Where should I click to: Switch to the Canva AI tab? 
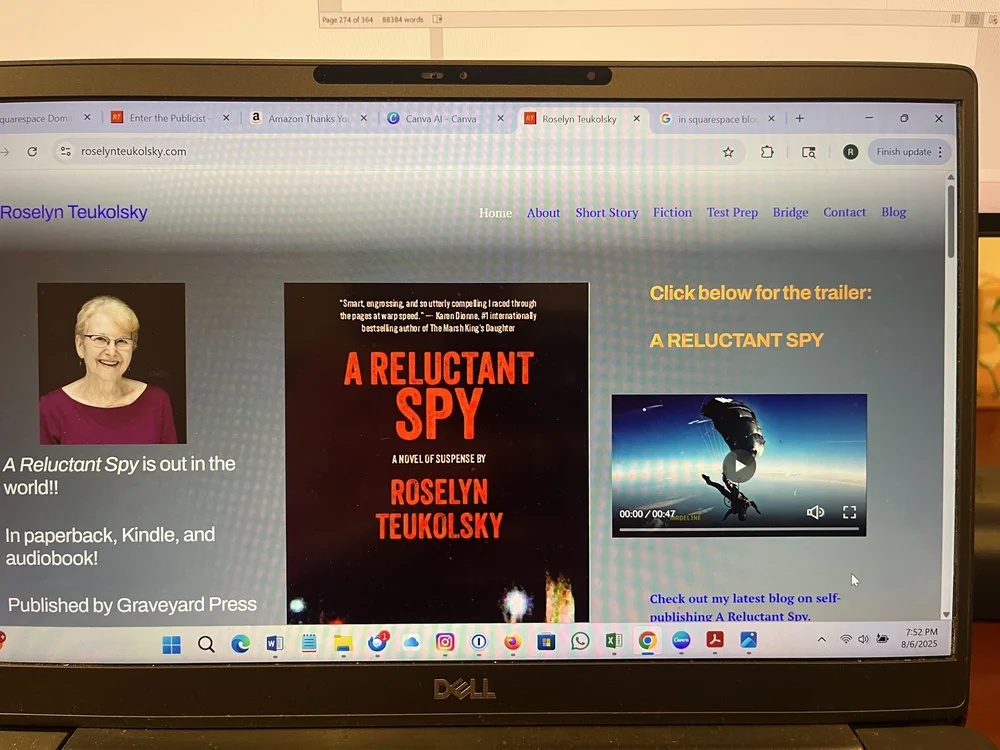pyautogui.click(x=441, y=119)
